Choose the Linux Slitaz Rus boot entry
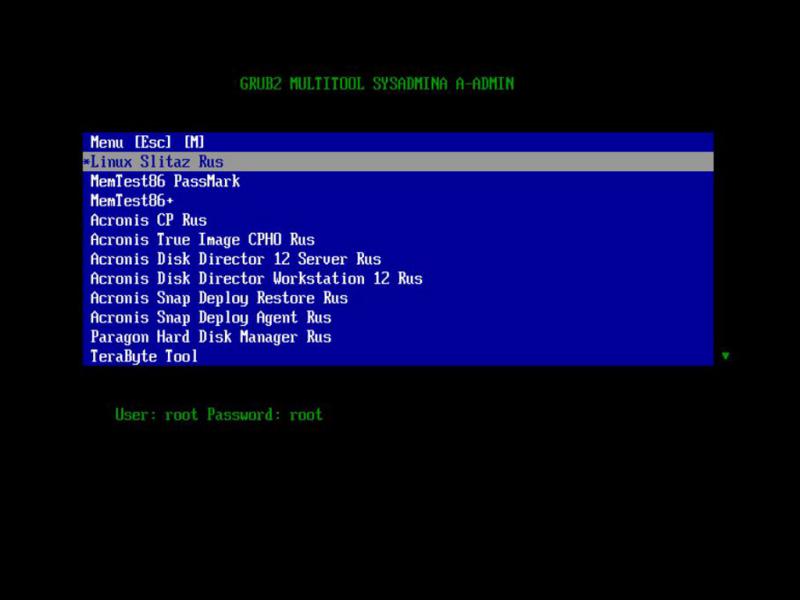This screenshot has height=600, width=800. [x=398, y=162]
